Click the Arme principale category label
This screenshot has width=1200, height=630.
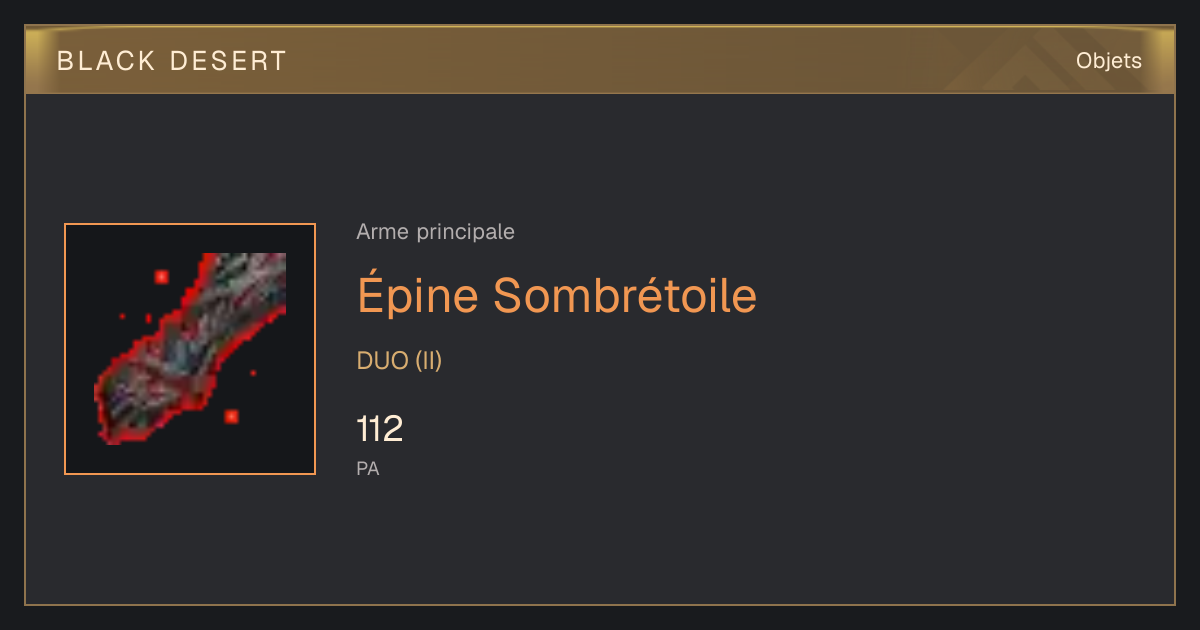click(435, 232)
